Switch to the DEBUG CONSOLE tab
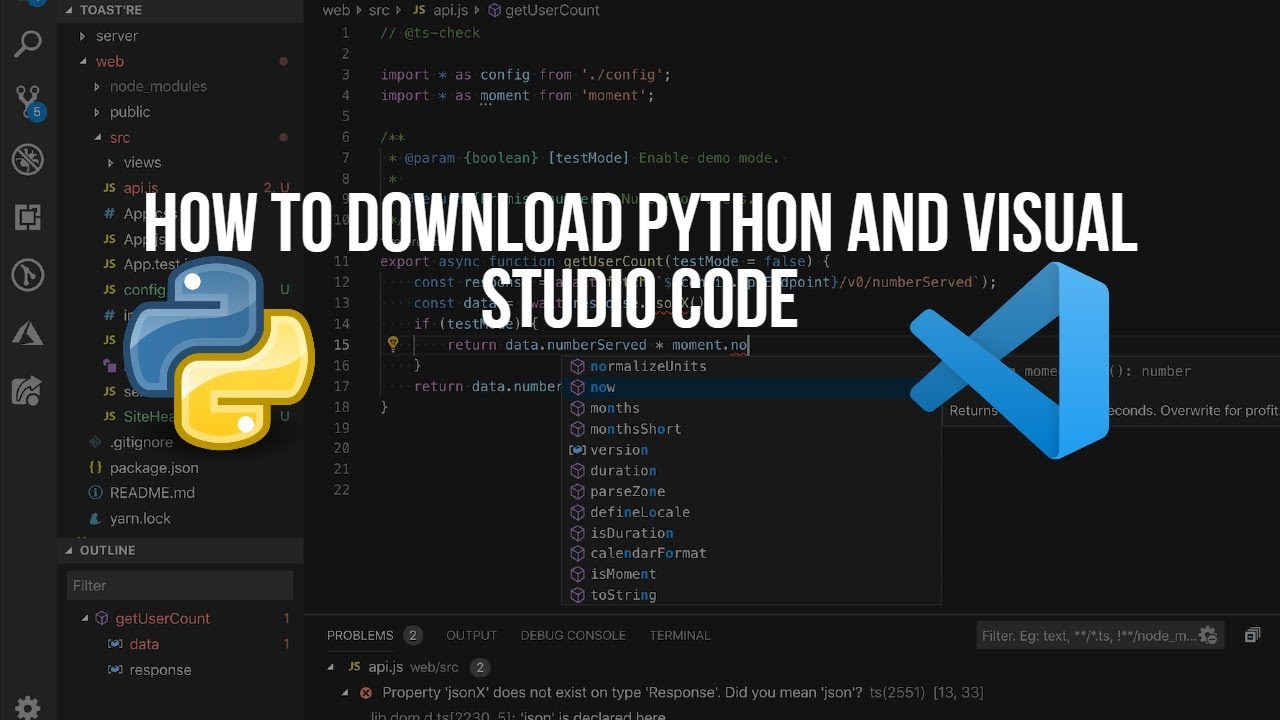The height and width of the screenshot is (720, 1280). 573,635
